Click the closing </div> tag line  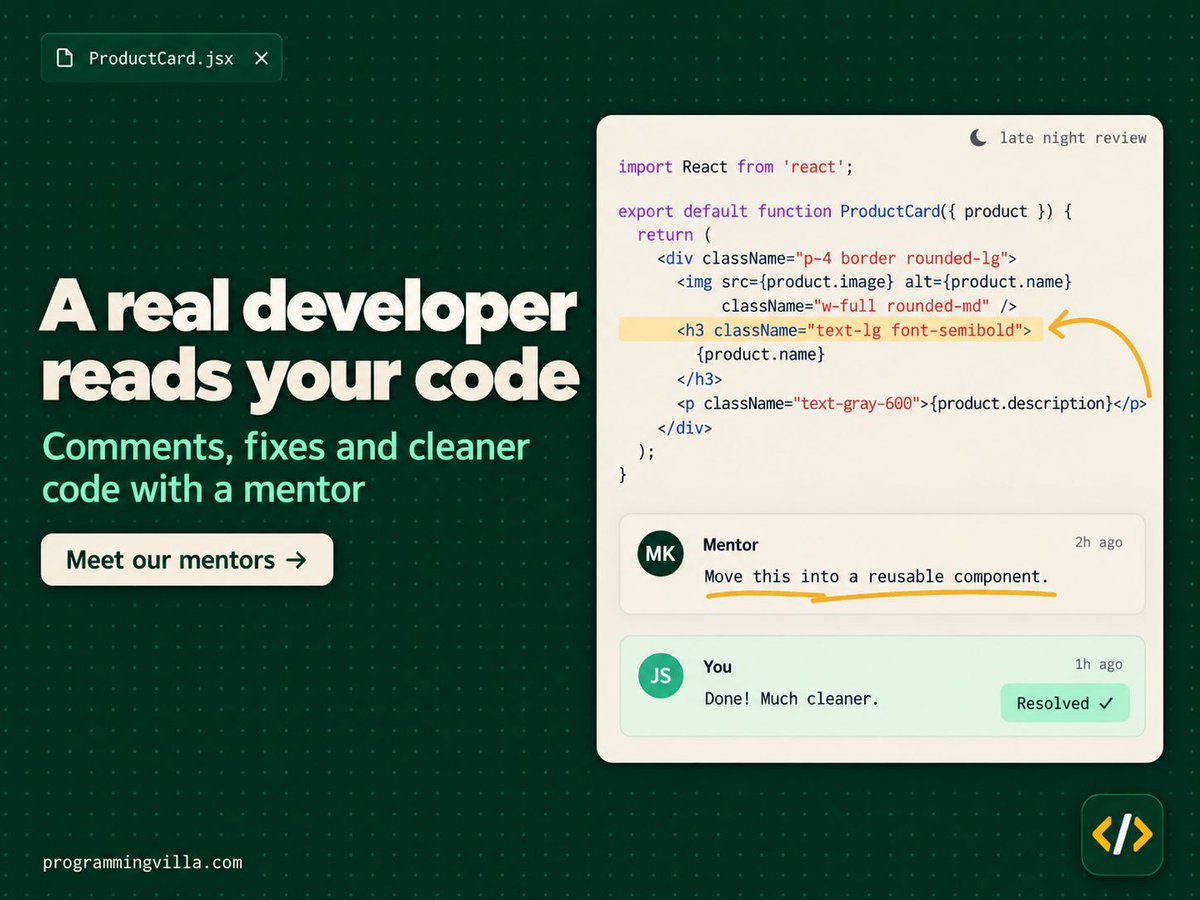684,427
